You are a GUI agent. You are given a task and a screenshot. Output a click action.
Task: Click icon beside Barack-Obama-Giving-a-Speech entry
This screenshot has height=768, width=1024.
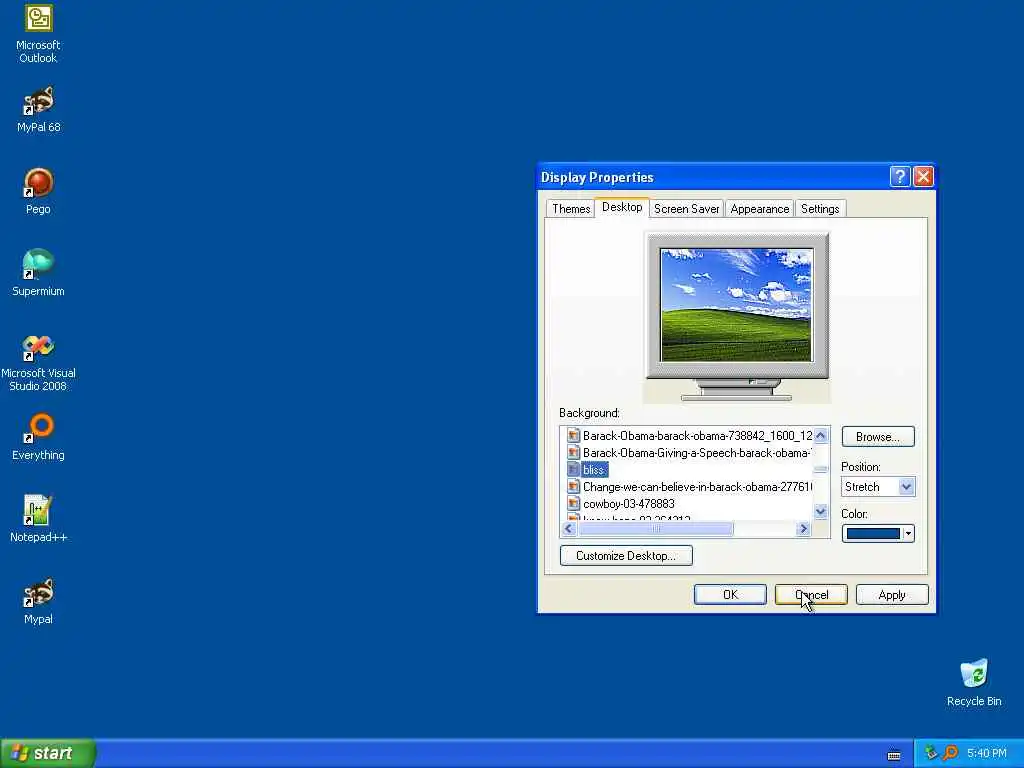(x=573, y=453)
